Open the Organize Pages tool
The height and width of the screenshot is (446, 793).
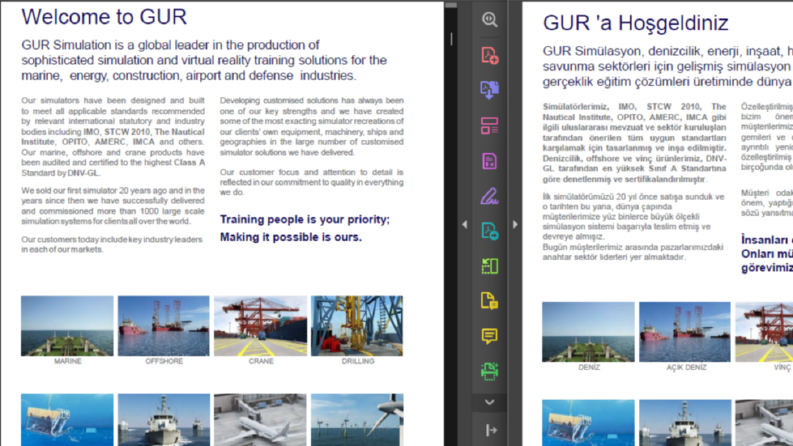pyautogui.click(x=489, y=125)
